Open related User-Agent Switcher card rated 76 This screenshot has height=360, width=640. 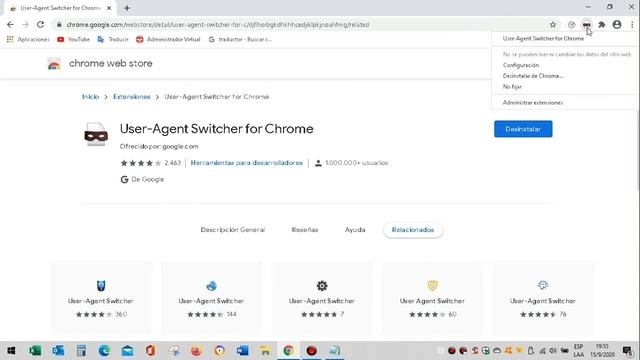point(542,298)
